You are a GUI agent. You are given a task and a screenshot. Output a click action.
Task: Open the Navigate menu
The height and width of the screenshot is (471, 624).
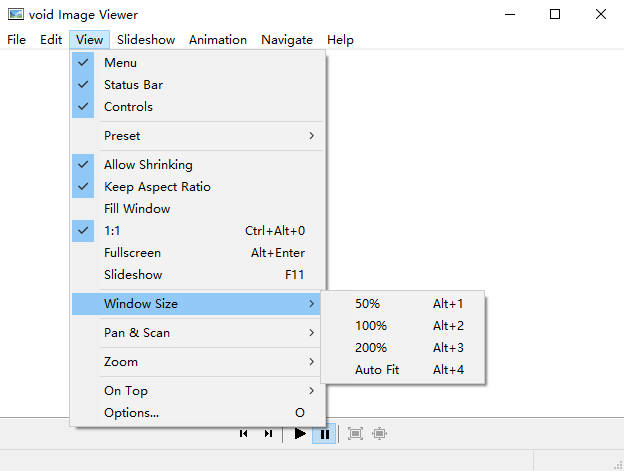point(287,40)
